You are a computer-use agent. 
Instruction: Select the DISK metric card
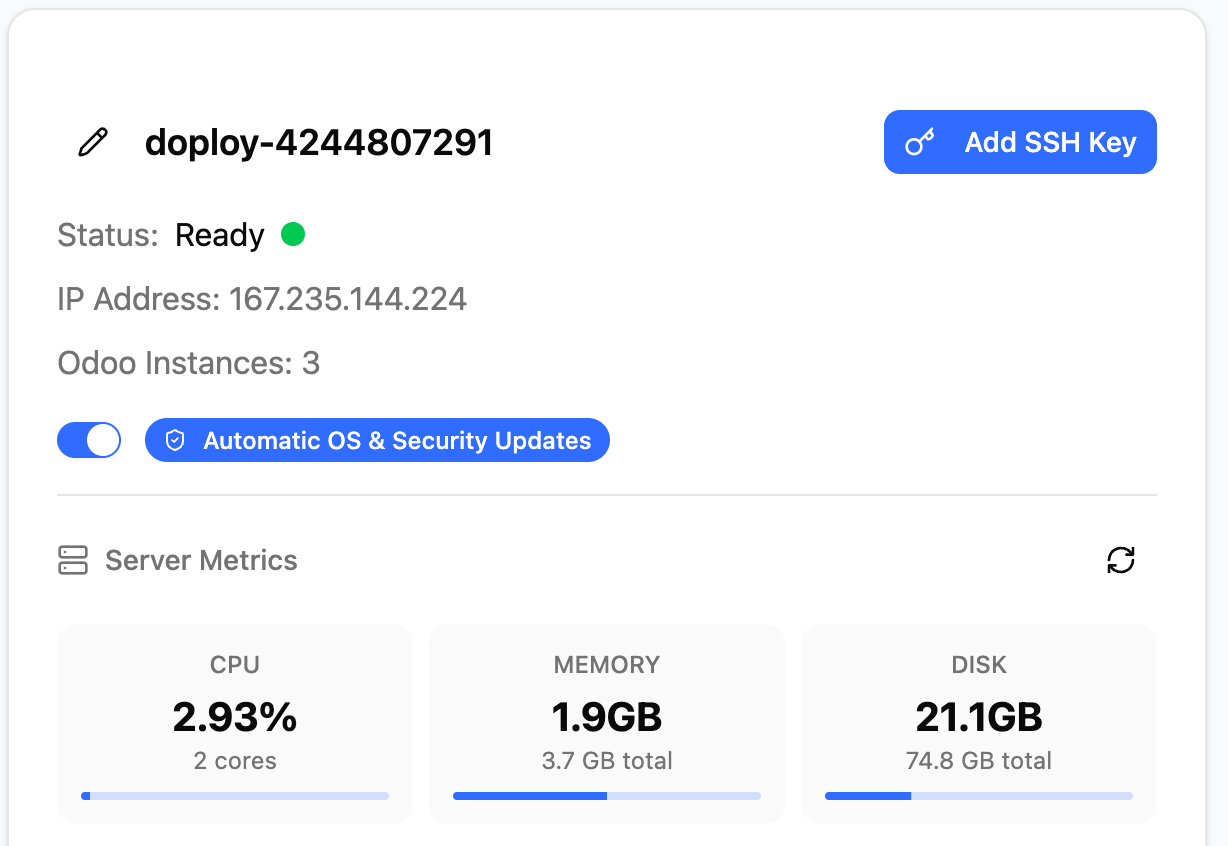coord(978,723)
